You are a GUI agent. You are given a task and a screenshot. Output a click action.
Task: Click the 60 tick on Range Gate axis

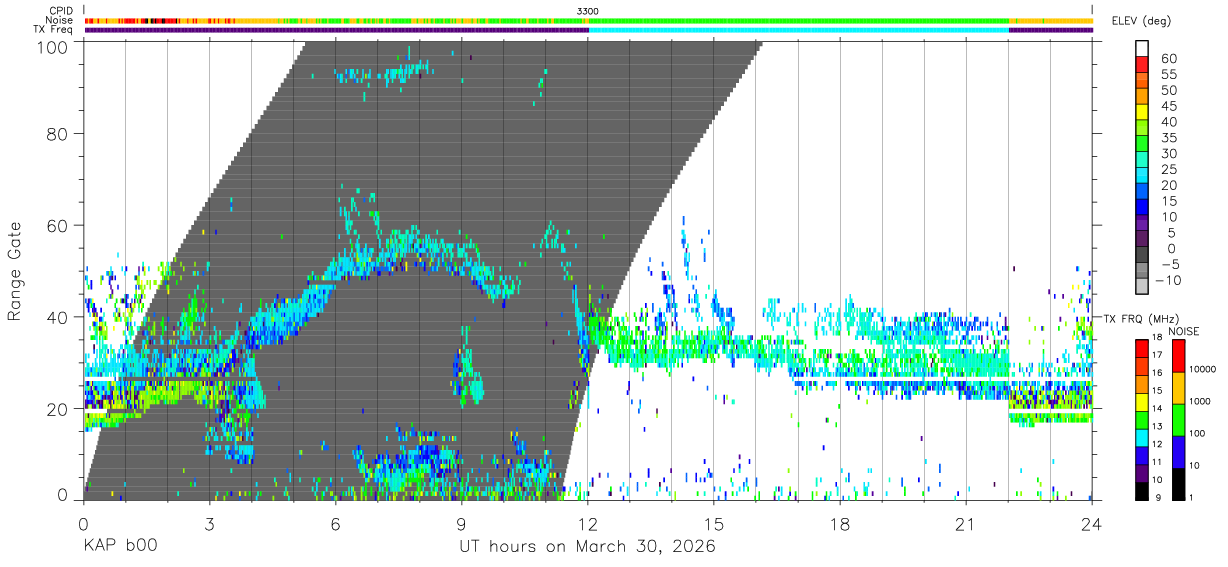pyautogui.click(x=58, y=225)
